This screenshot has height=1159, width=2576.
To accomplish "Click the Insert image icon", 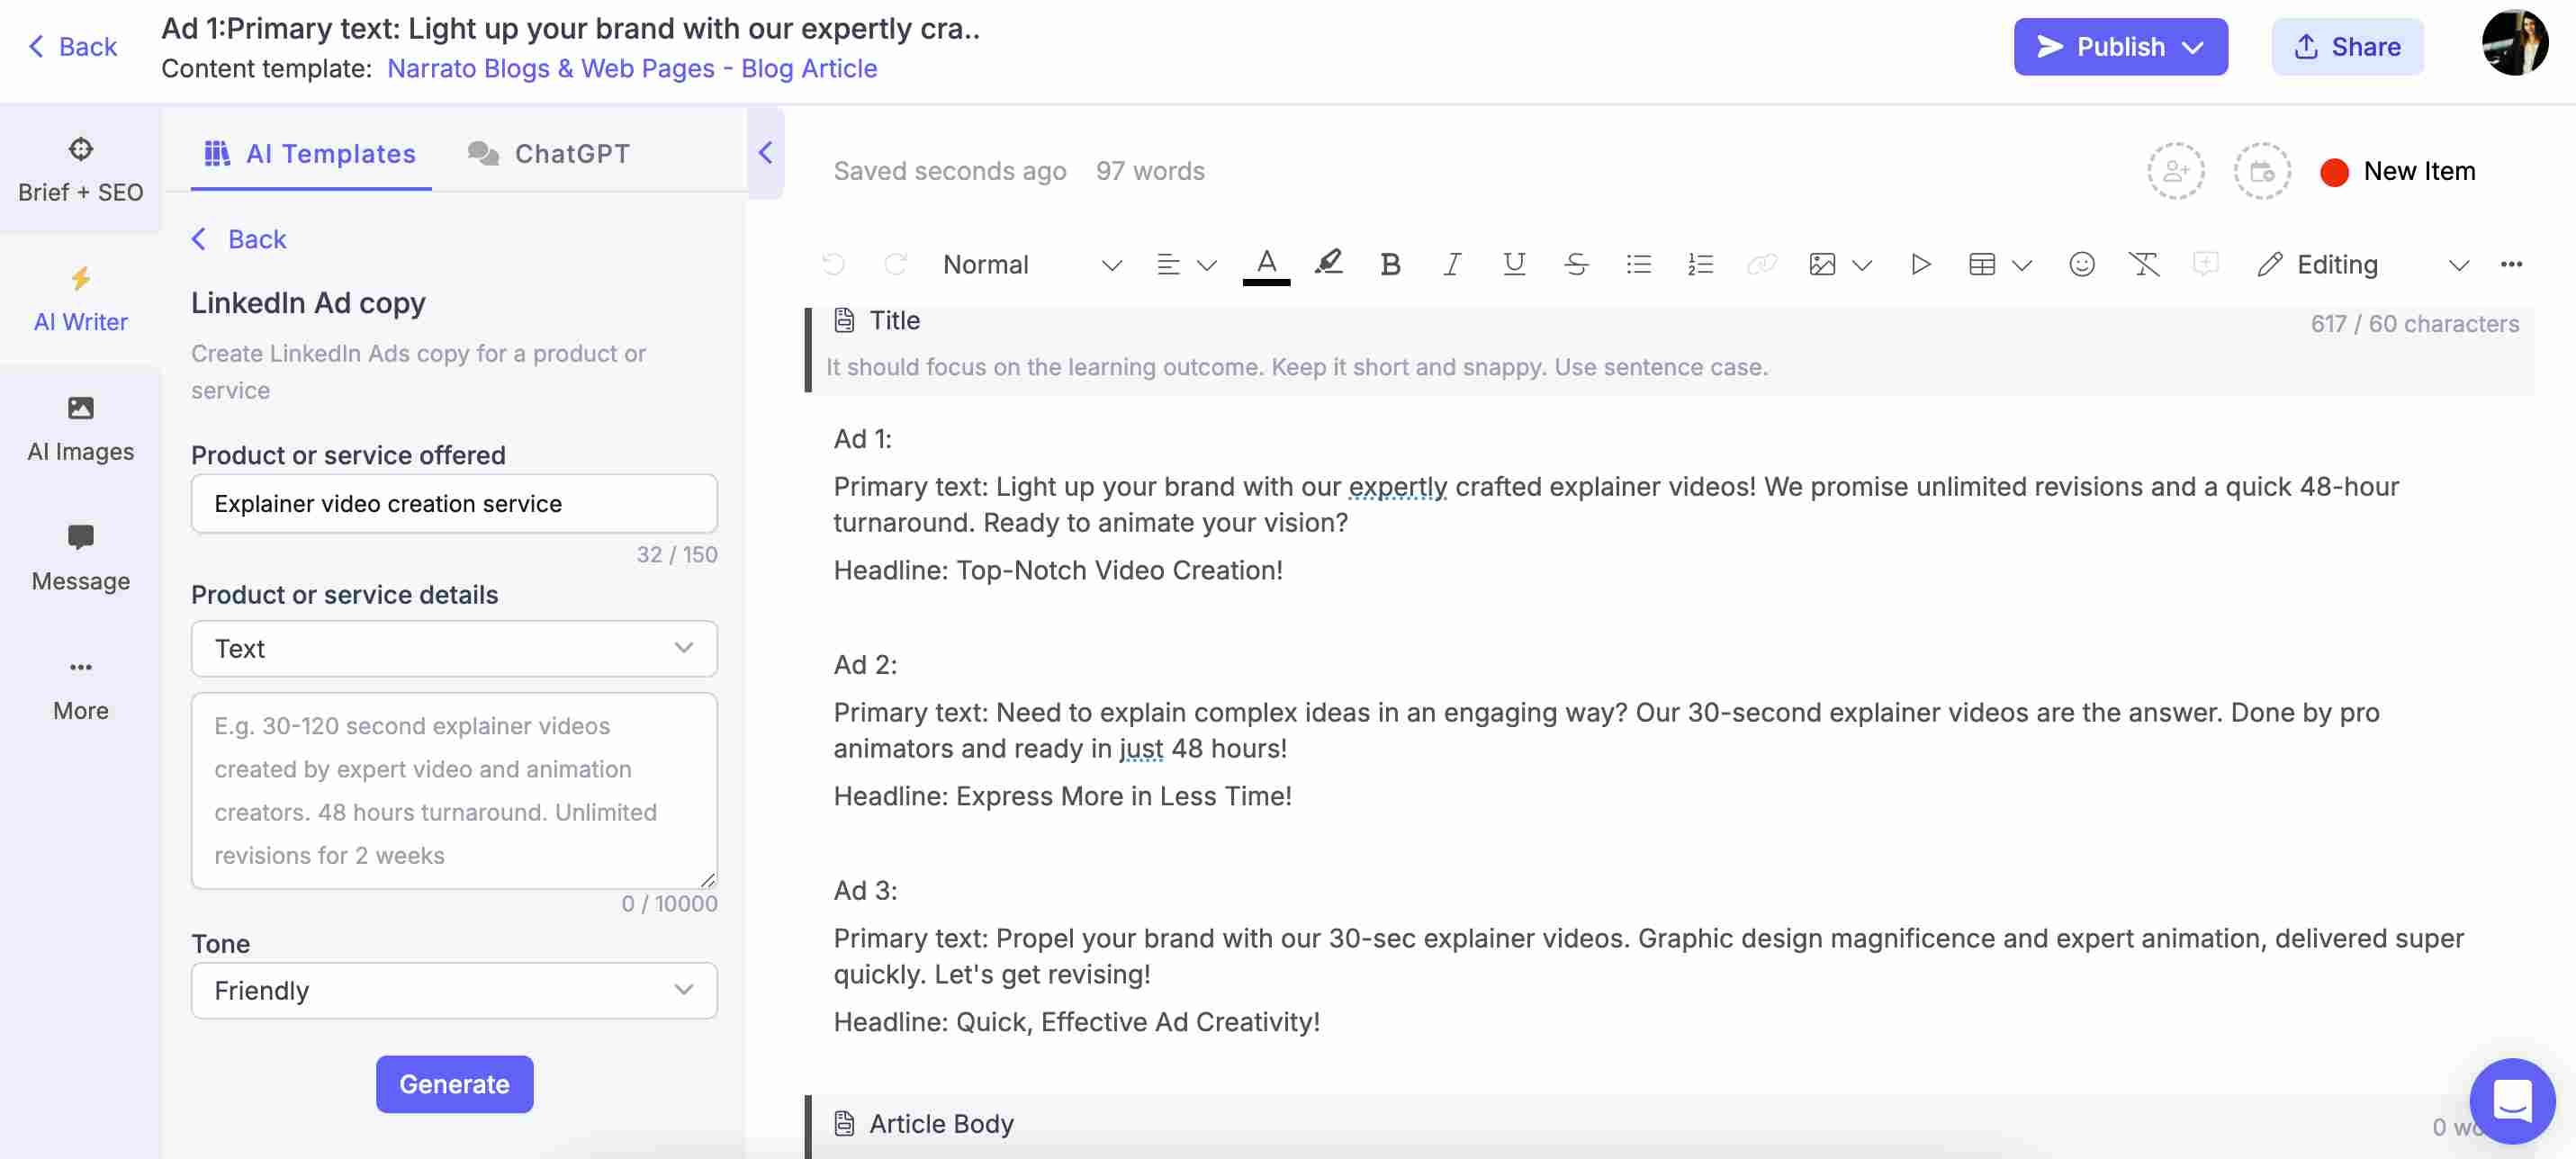I will [1822, 263].
